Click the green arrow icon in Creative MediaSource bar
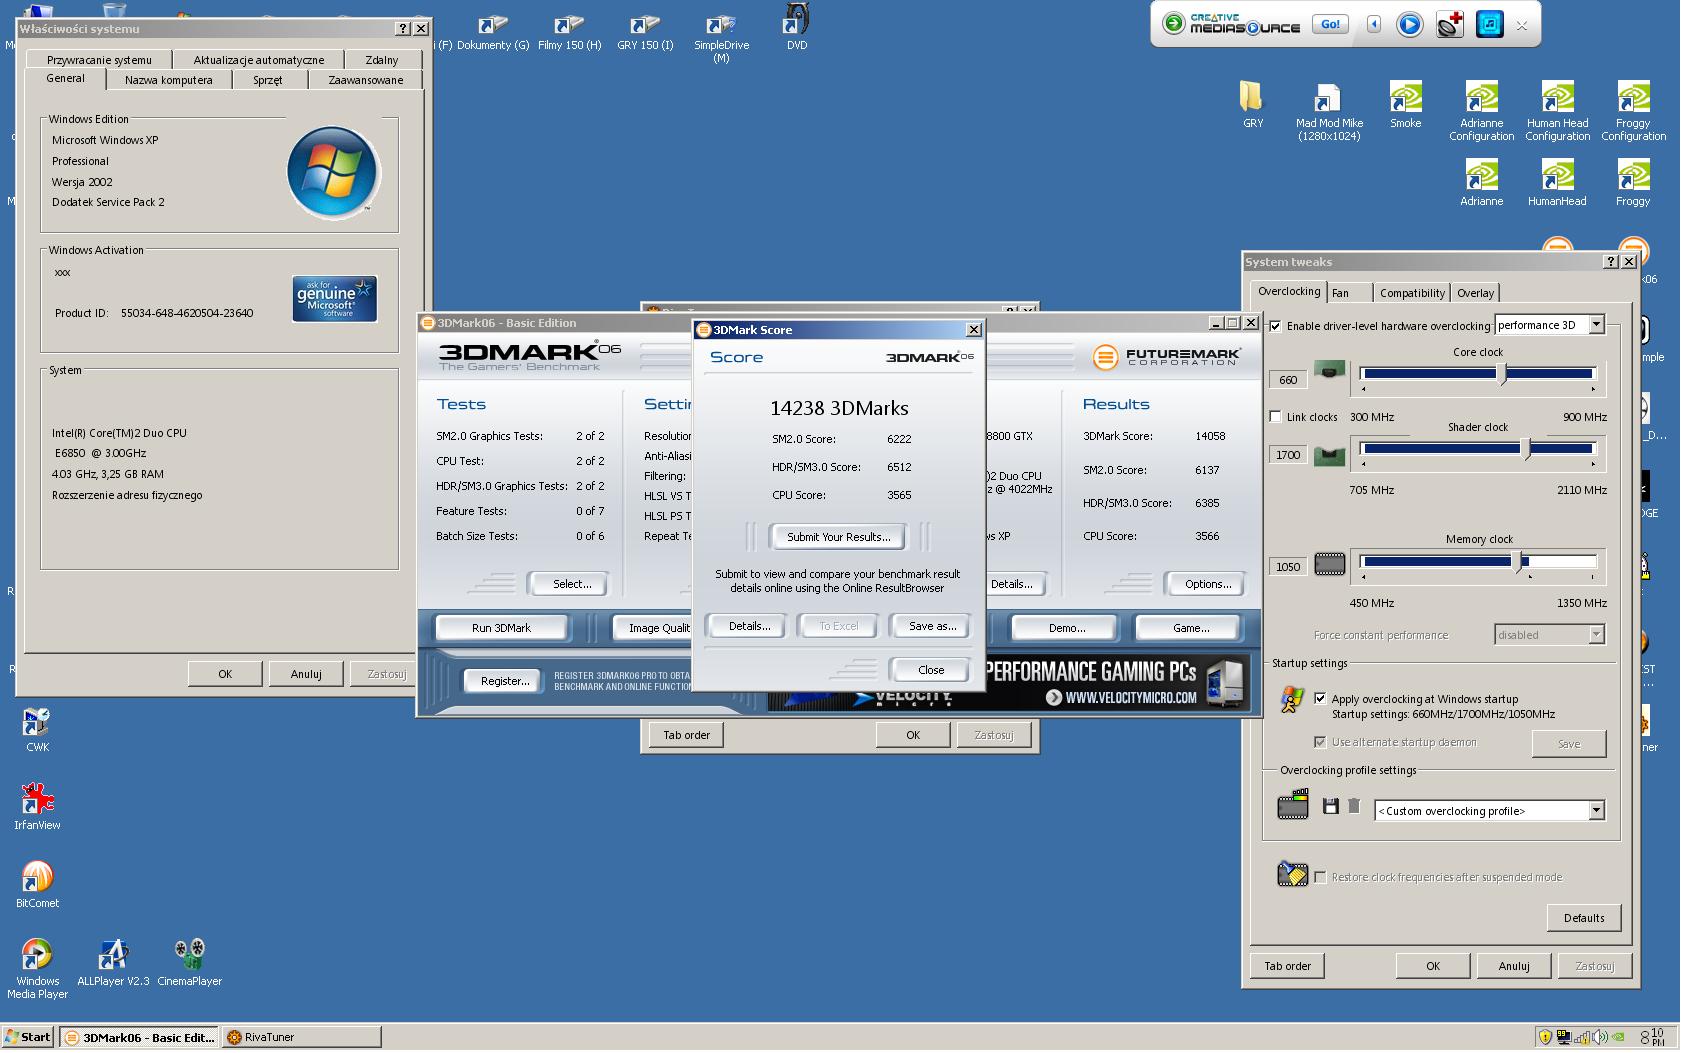The image size is (1681, 1053). tap(1174, 23)
